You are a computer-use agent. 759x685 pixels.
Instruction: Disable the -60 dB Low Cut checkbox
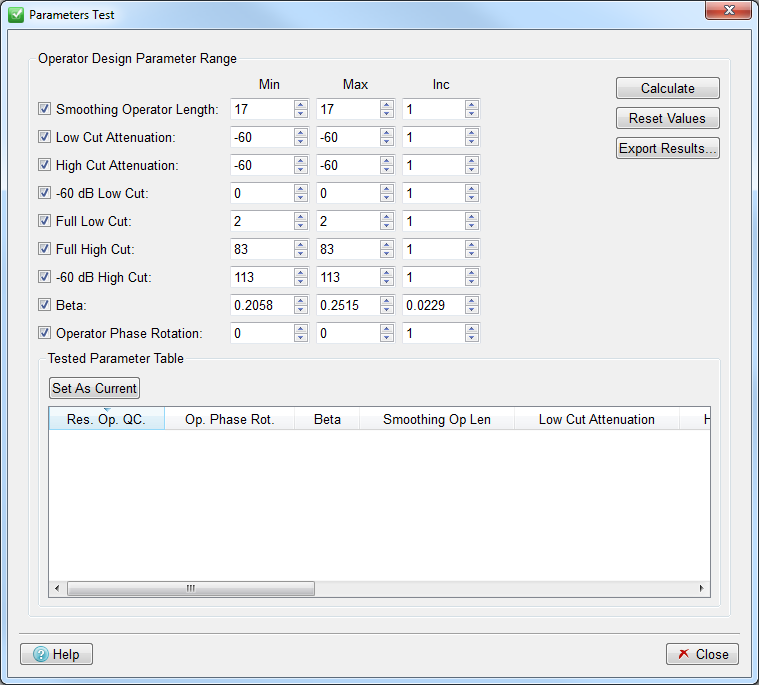(44, 193)
